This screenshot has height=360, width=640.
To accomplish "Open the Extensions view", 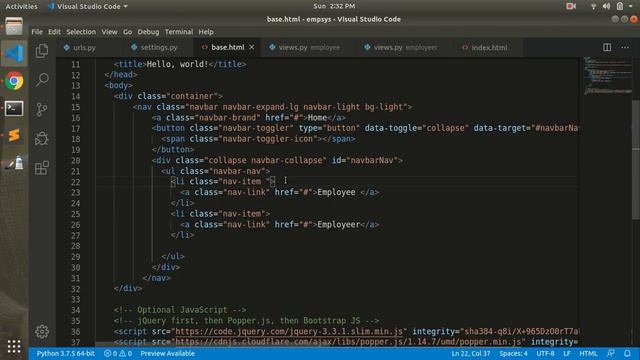I will (x=42, y=168).
